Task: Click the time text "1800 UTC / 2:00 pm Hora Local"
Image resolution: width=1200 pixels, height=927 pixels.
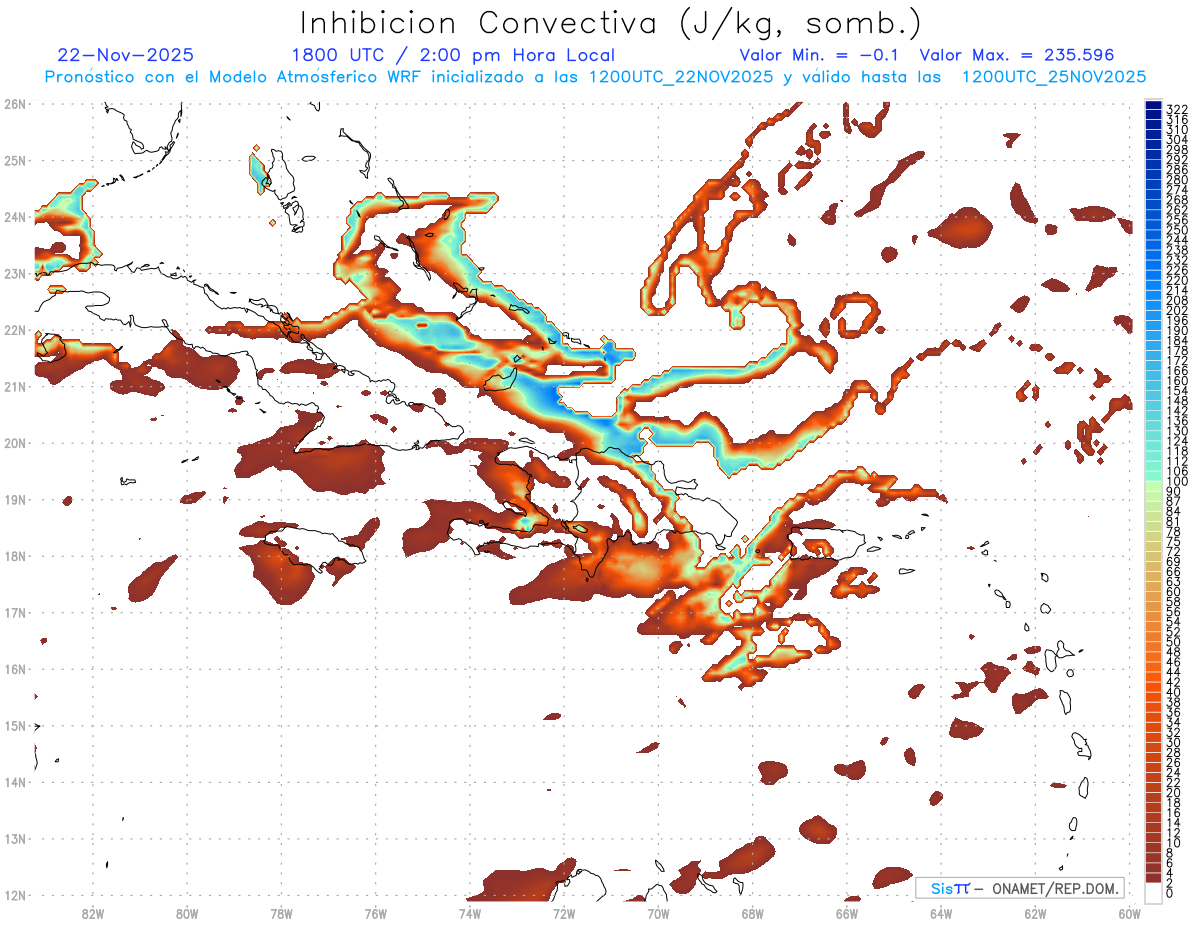Action: coord(453,55)
